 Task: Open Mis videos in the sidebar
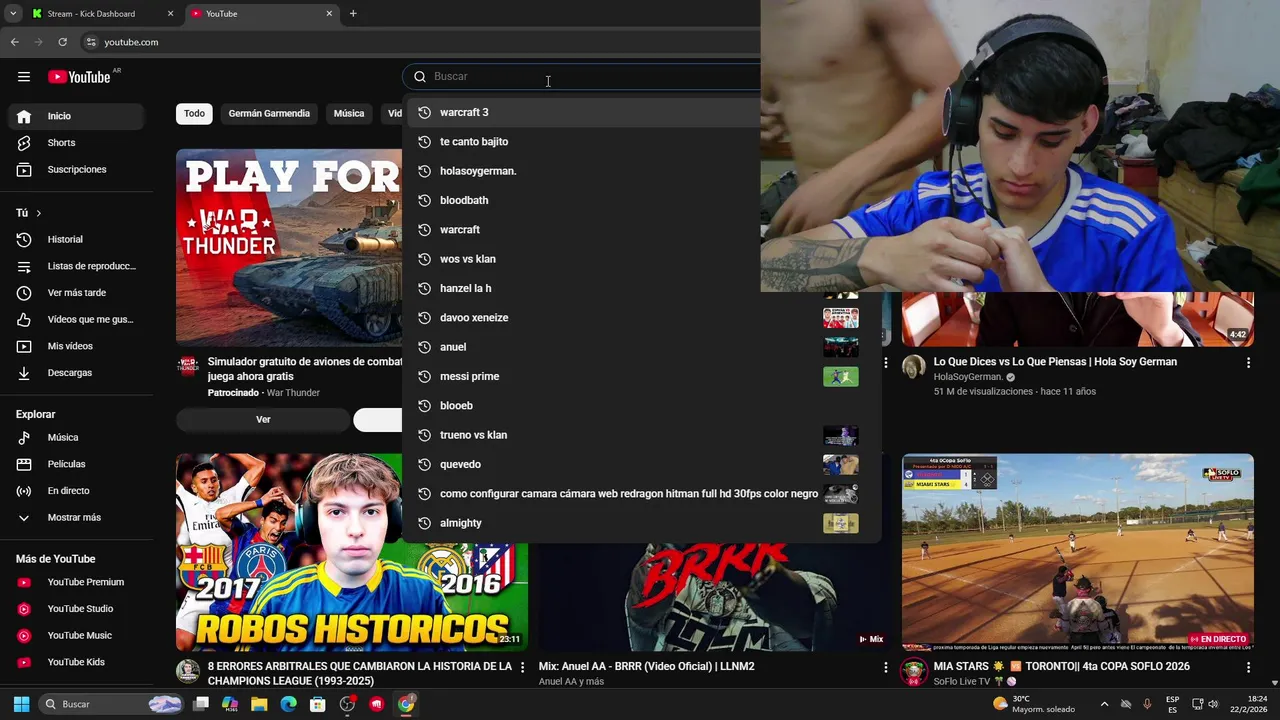click(76, 346)
